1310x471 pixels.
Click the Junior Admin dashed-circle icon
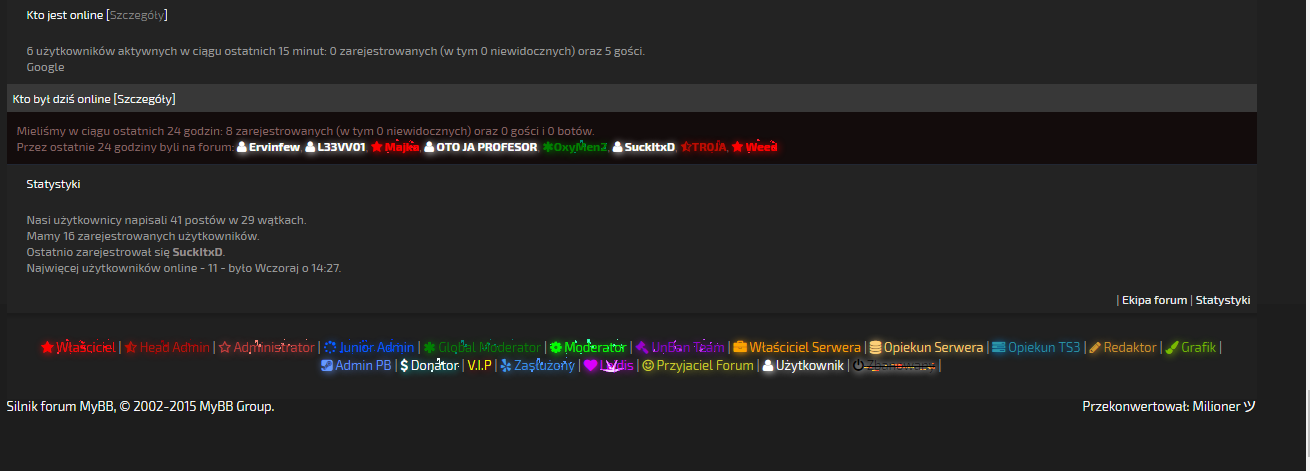[330, 347]
